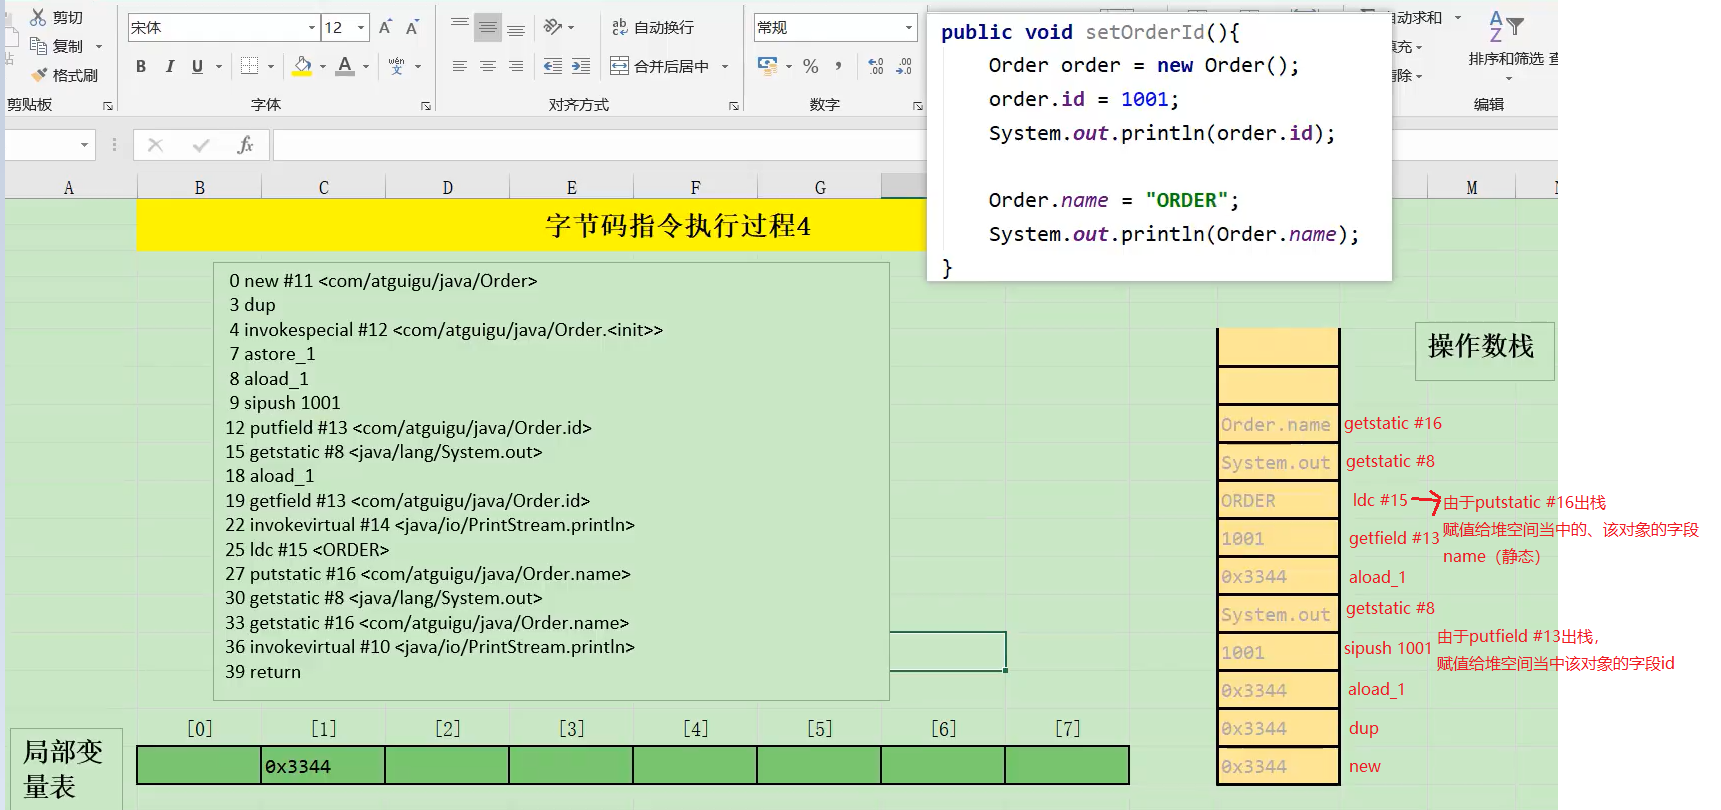The width and height of the screenshot is (1721, 810).
Task: Open the 字体 group dialog launcher
Action: [426, 105]
